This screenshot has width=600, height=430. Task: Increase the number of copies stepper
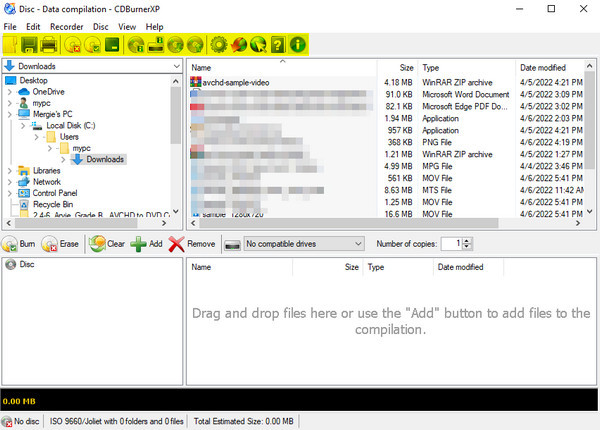click(467, 241)
